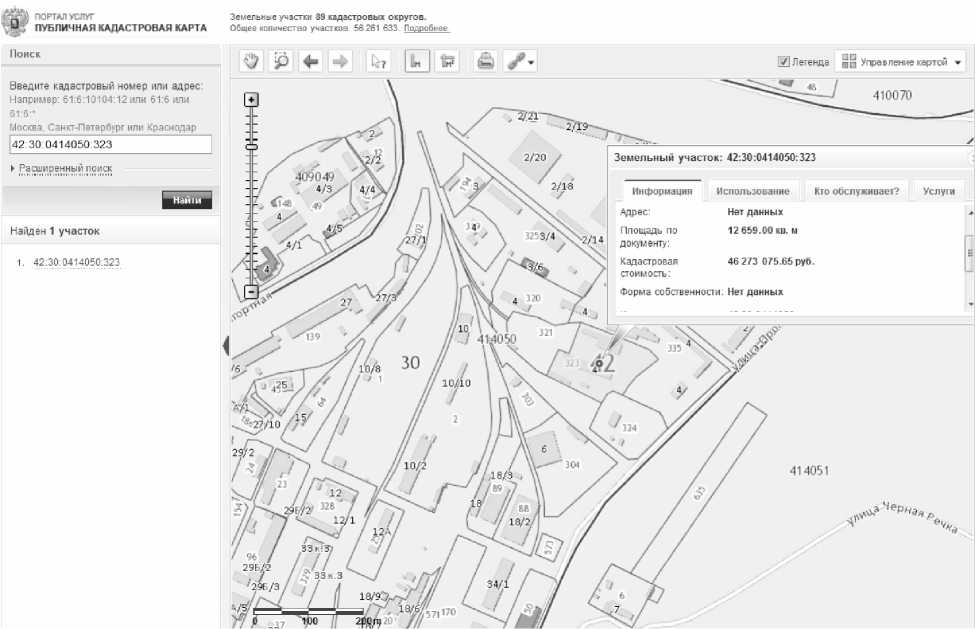Click the cadastral number input field

click(110, 145)
